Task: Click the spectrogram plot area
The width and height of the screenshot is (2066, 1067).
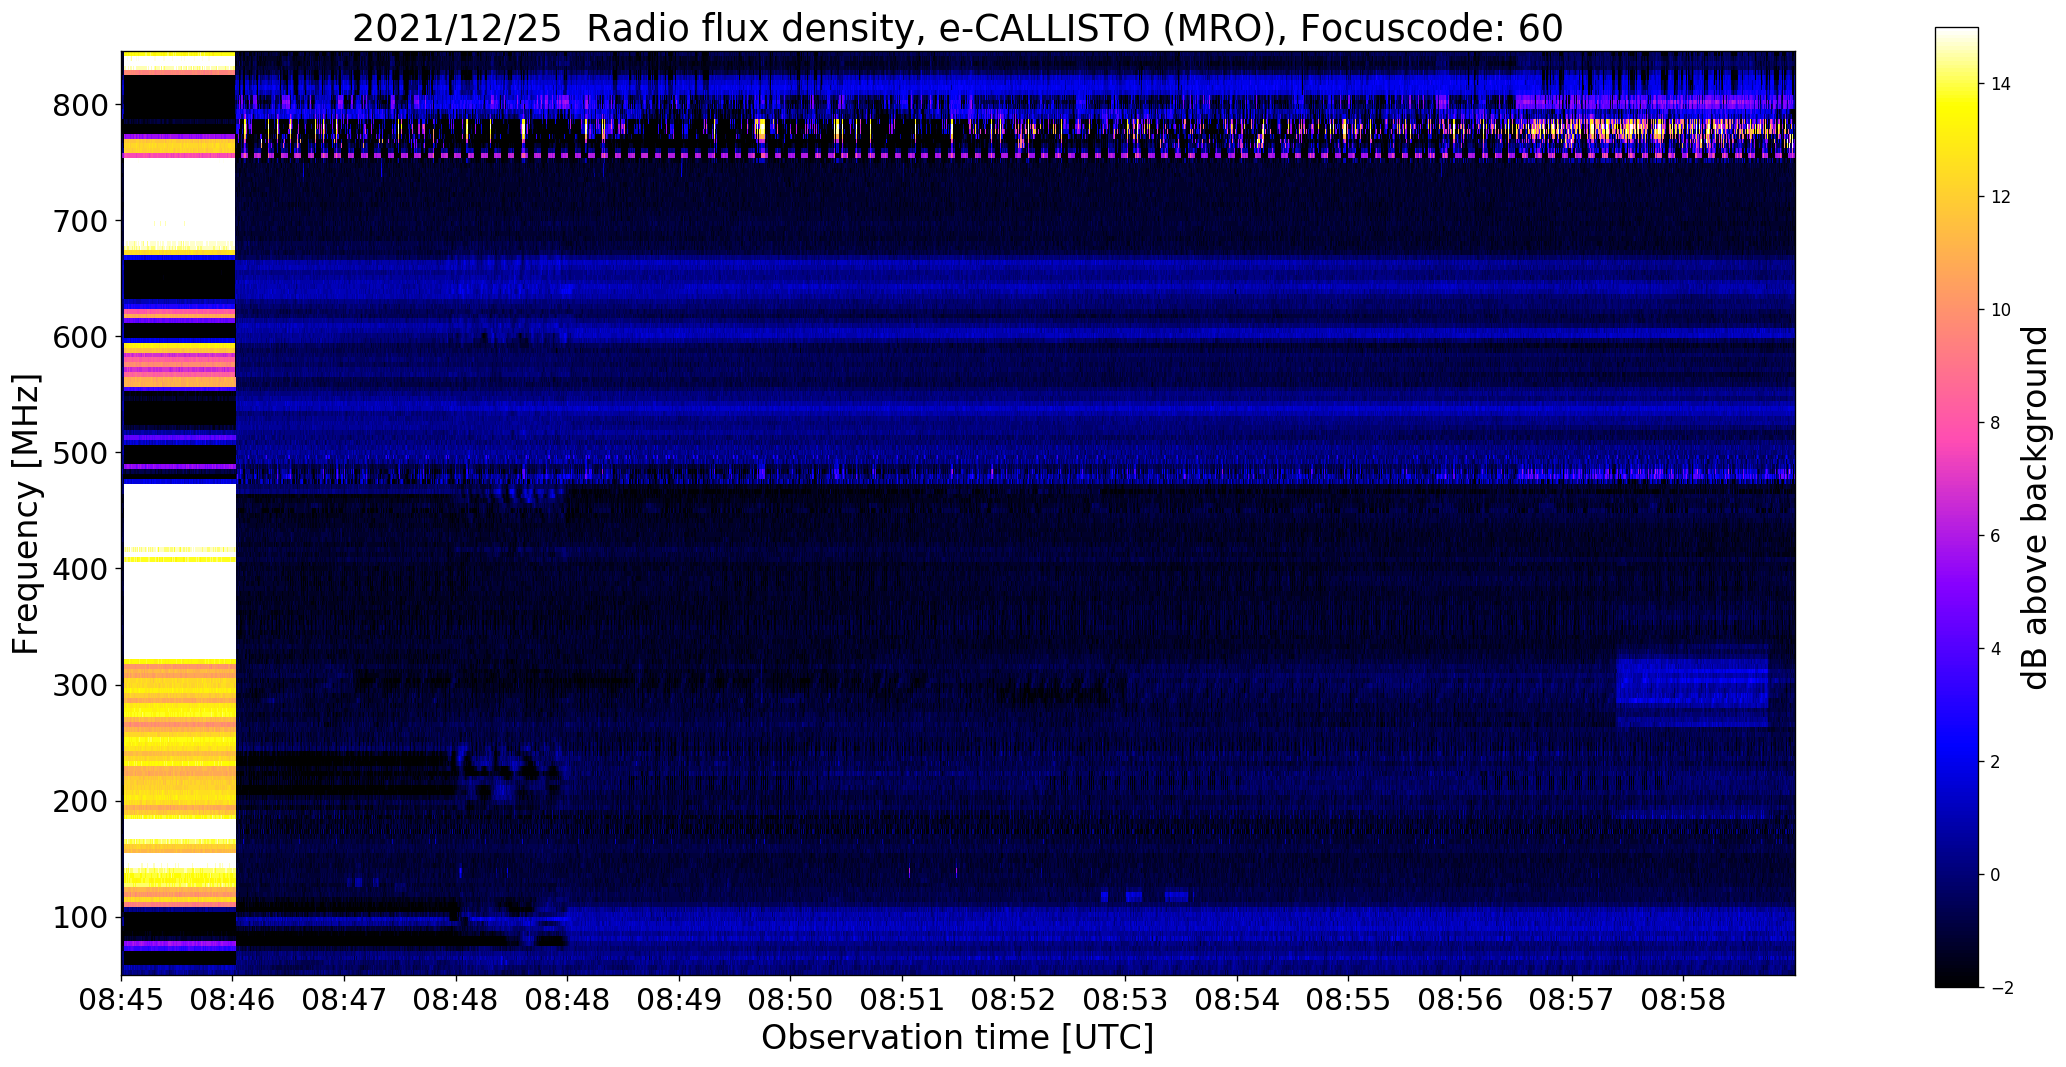Action: point(958,513)
